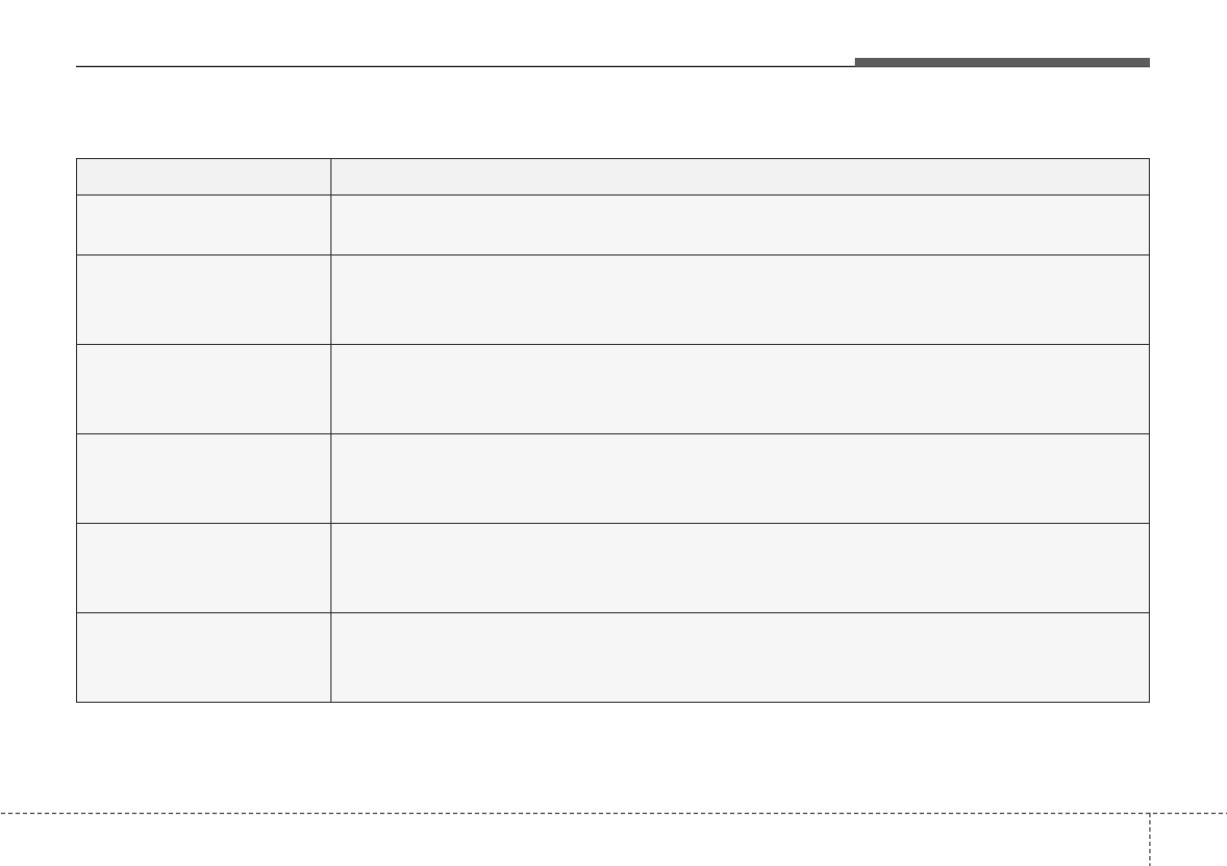1227x866 pixels.
Task: Click the wide cell in the third body row
Action: pos(740,389)
